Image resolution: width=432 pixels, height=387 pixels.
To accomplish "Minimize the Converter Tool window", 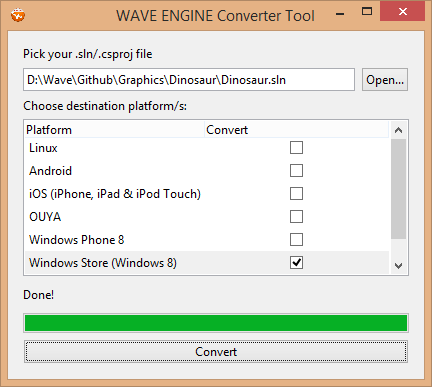I will click(340, 13).
